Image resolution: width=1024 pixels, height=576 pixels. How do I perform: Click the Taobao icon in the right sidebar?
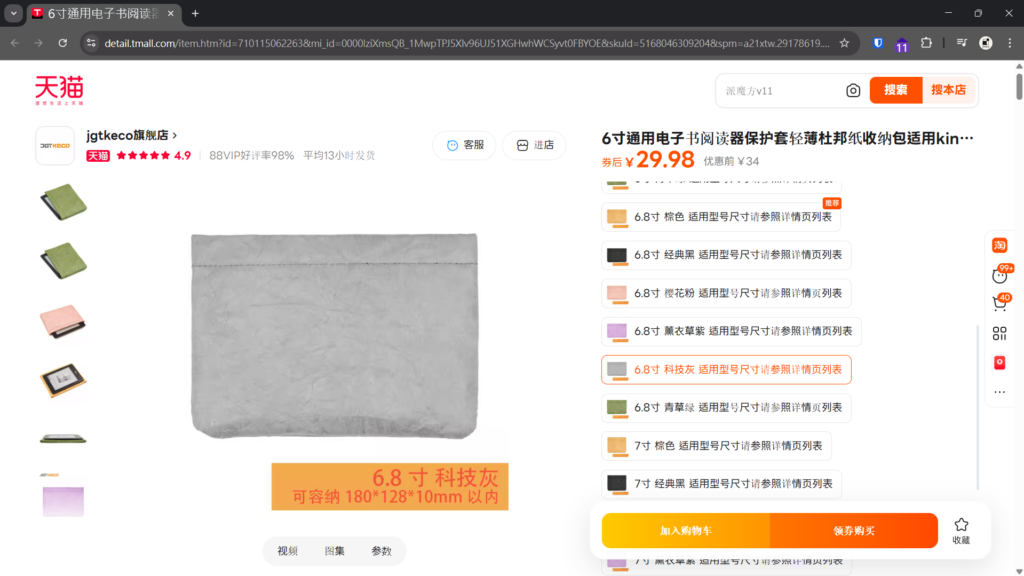pyautogui.click(x=999, y=245)
